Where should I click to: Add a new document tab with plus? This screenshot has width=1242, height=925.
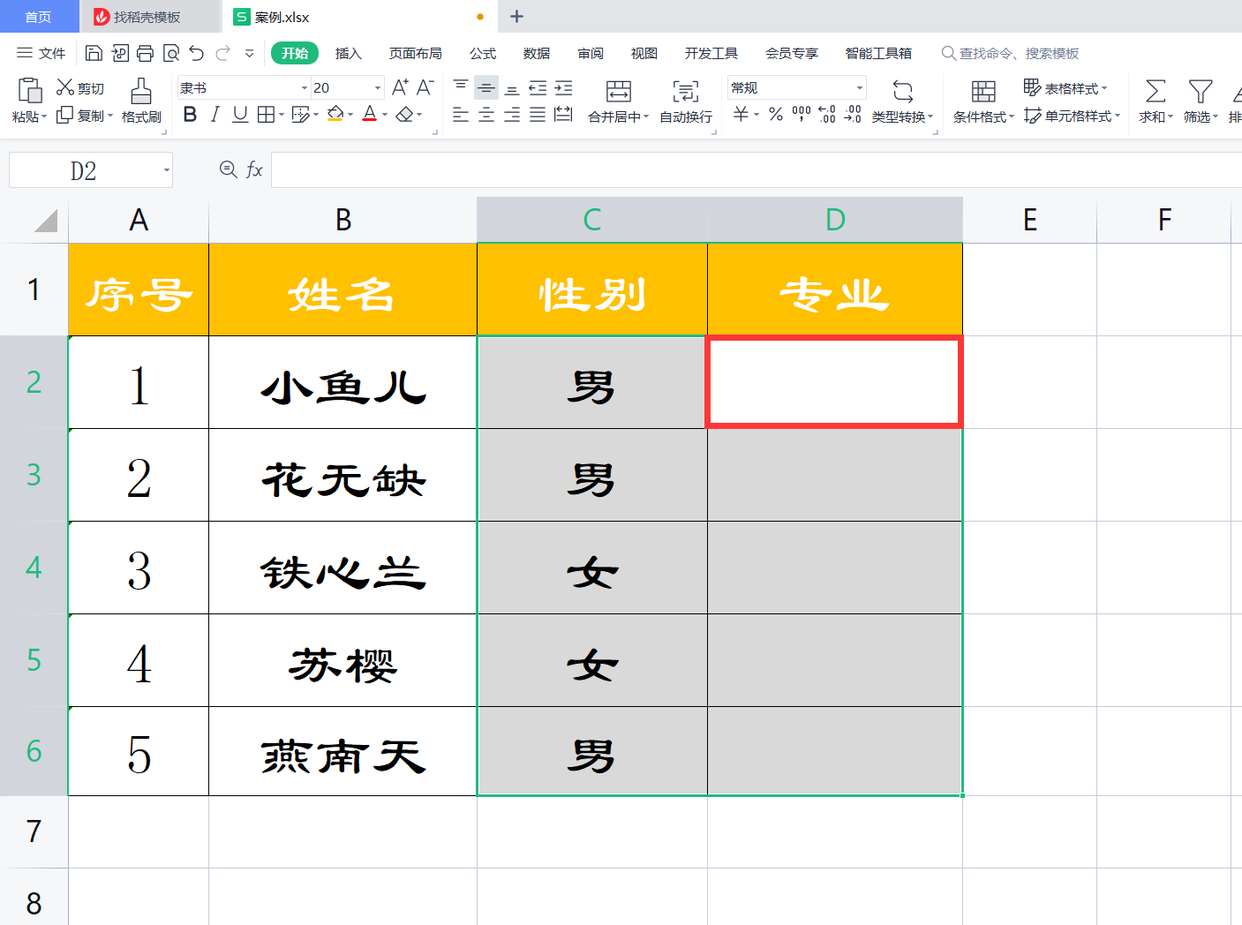(x=517, y=16)
